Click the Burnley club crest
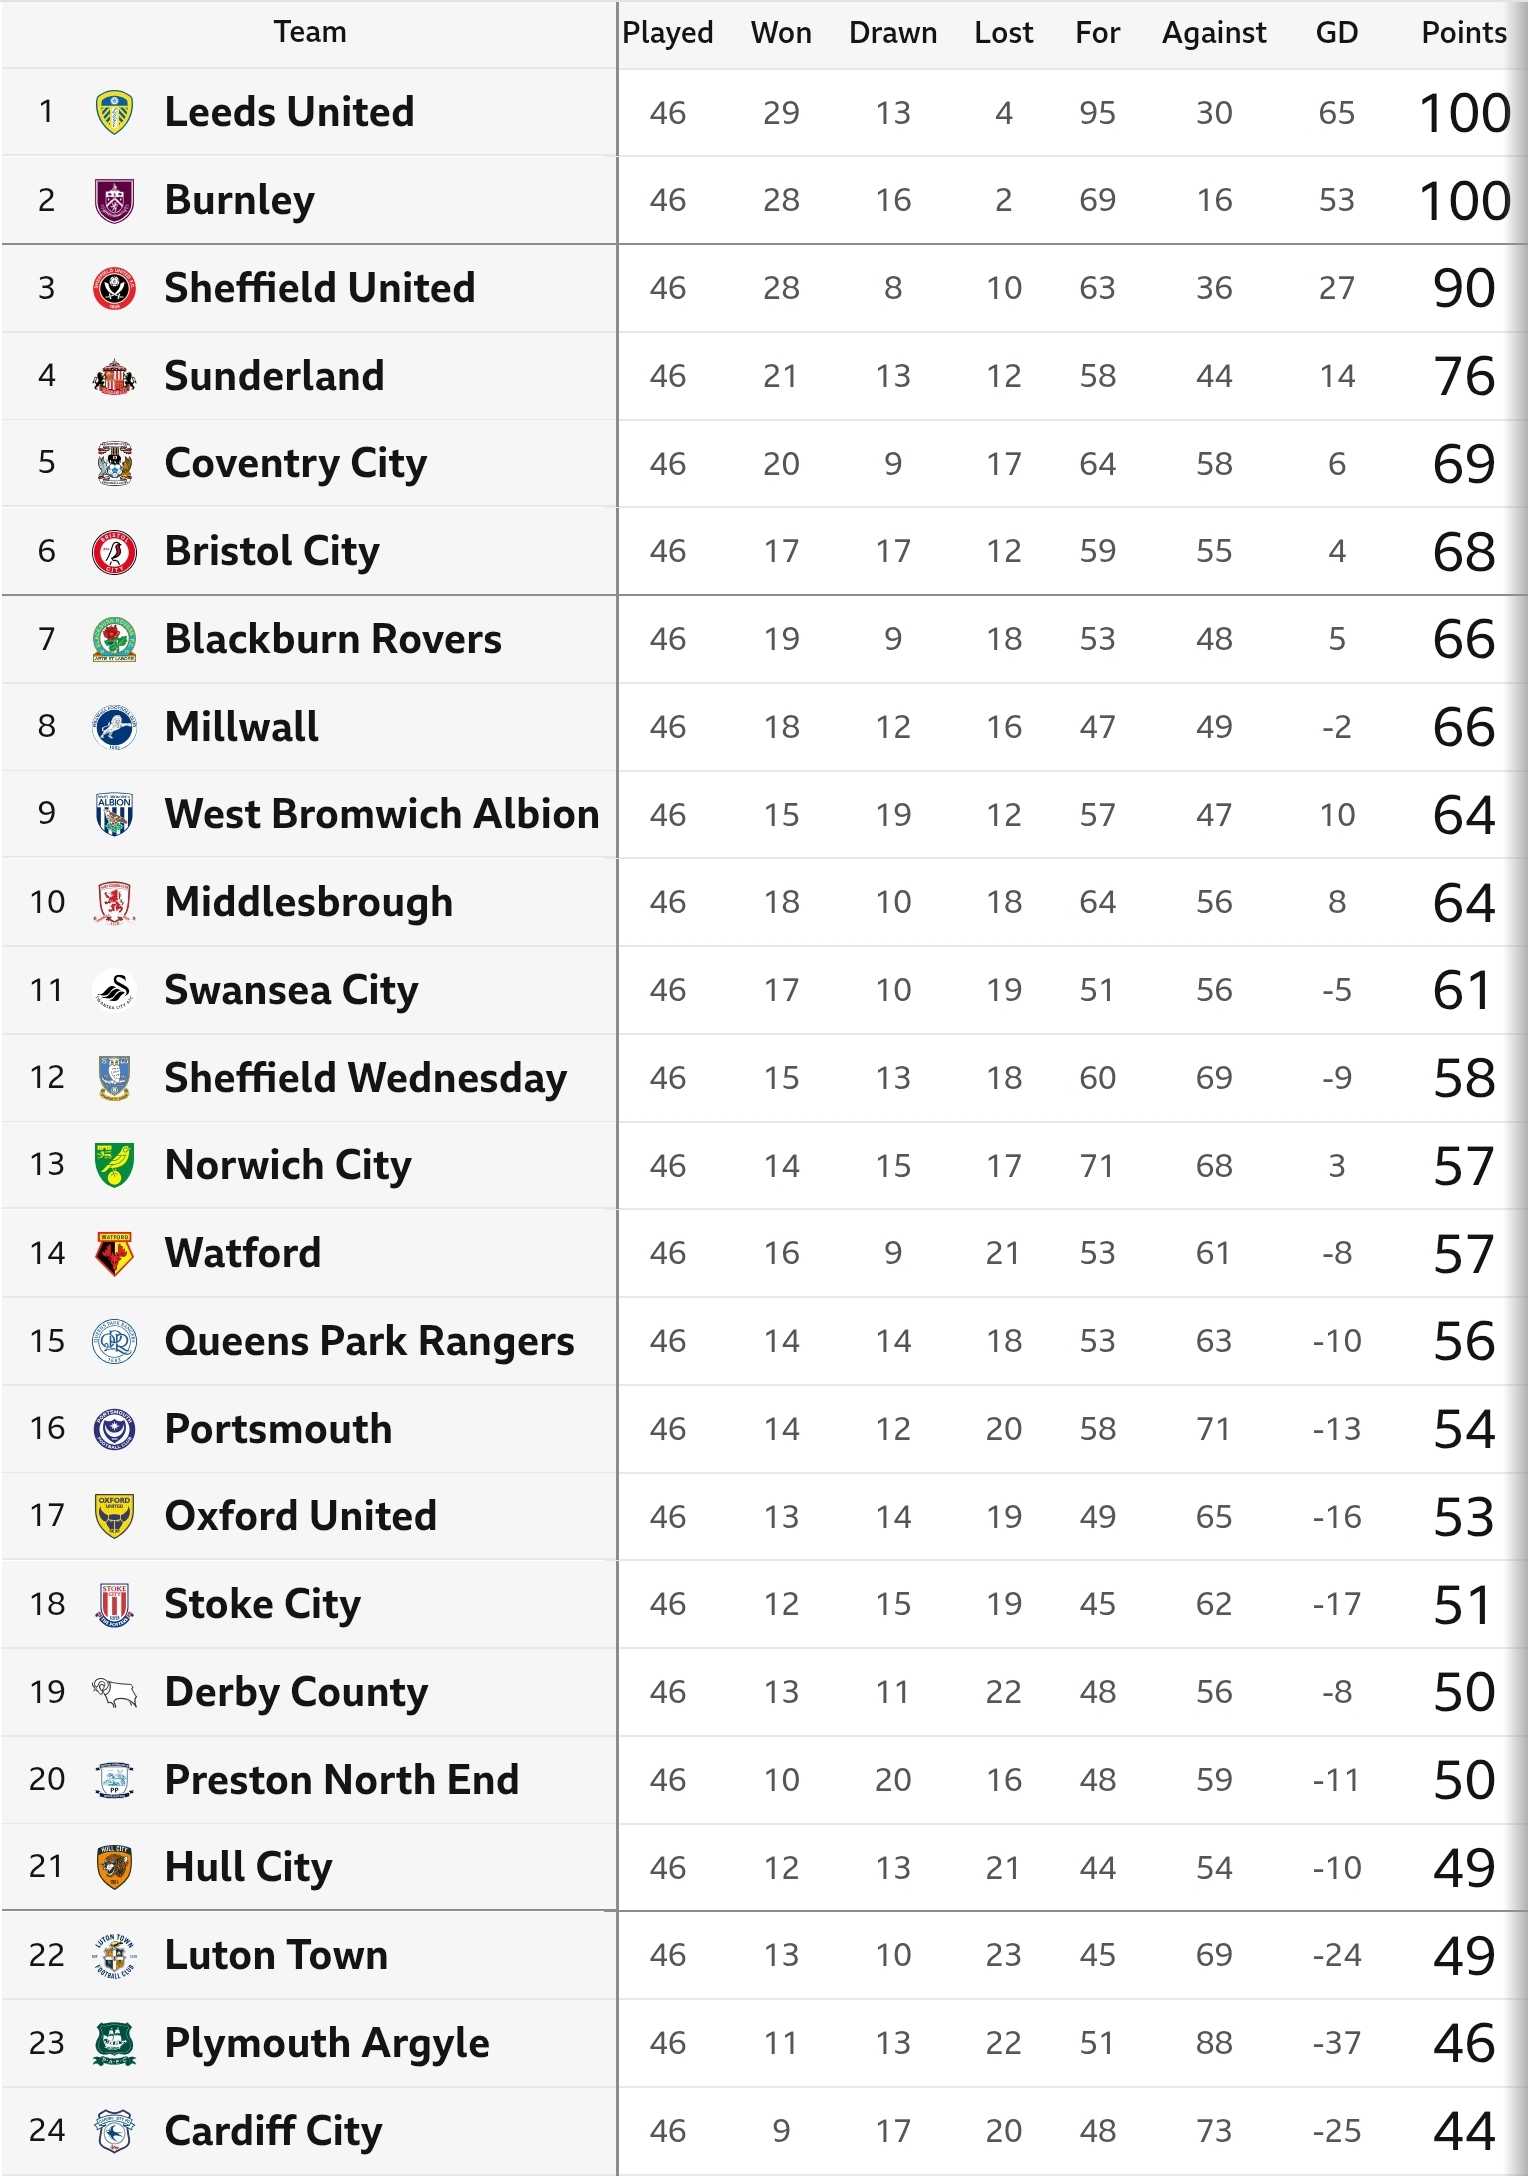Image resolution: width=1528 pixels, height=2176 pixels. tap(115, 200)
